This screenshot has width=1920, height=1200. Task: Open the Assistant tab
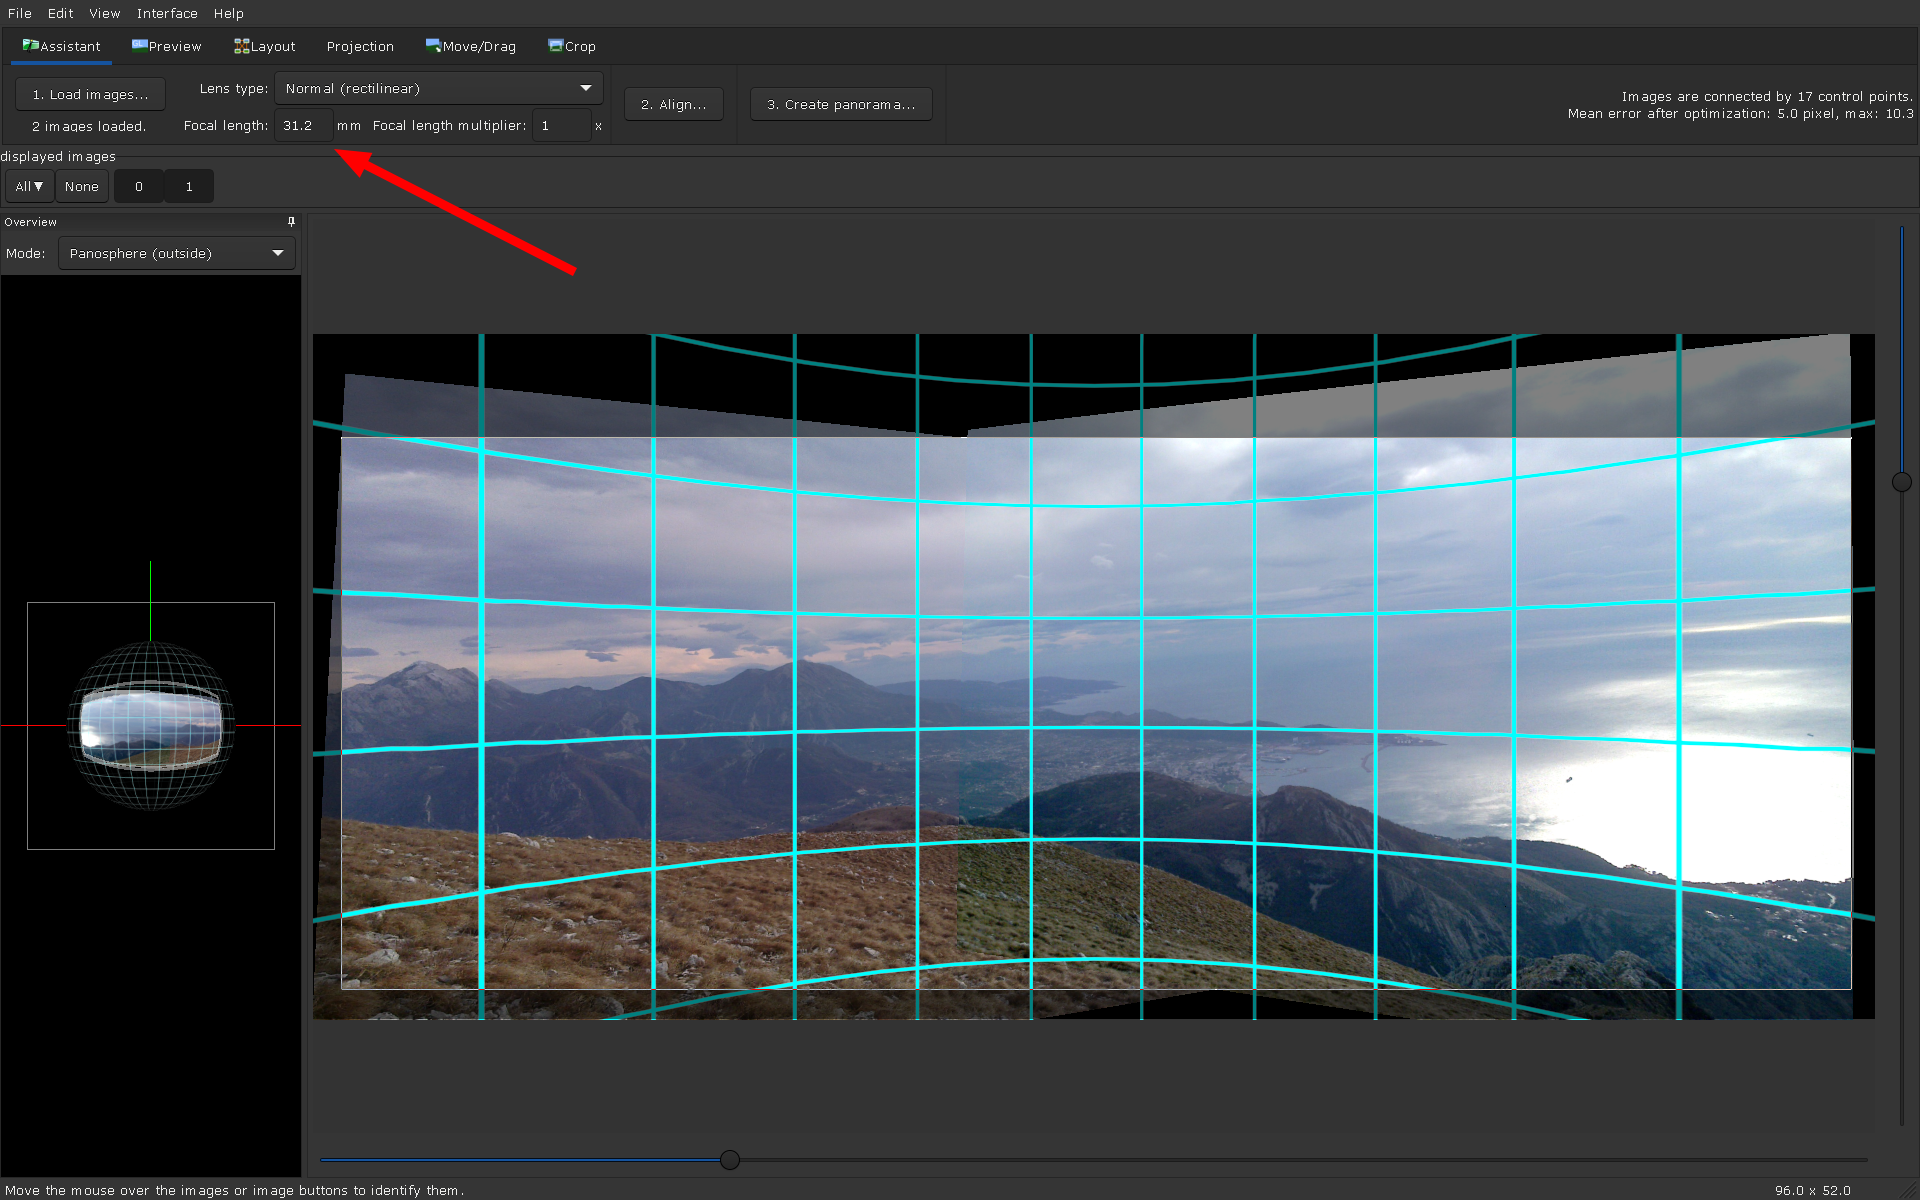click(x=61, y=46)
